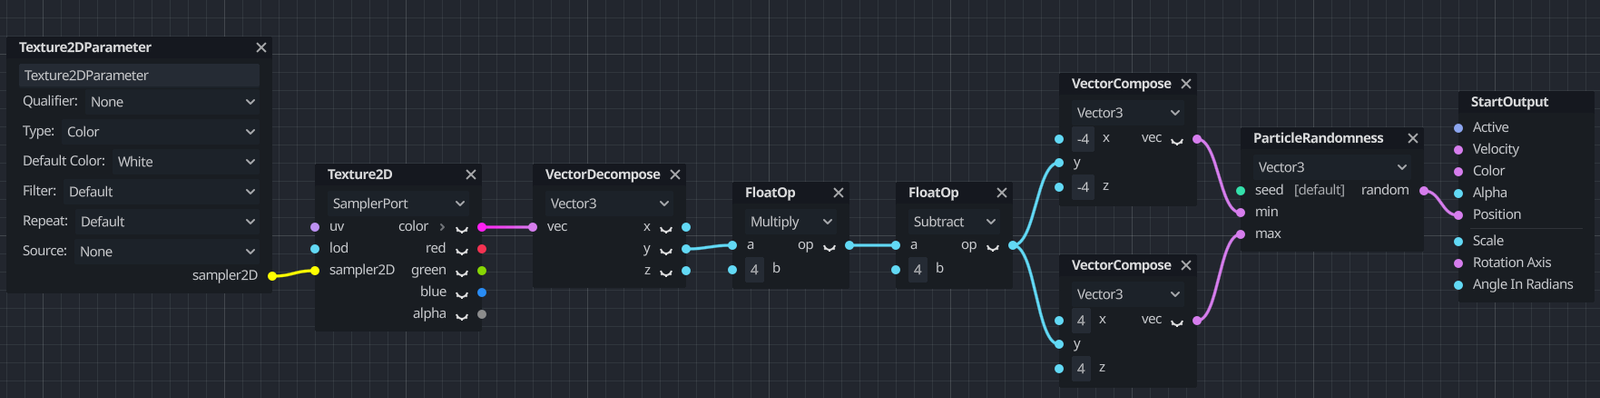Edit the z value -4 in top VectorCompose
This screenshot has height=398, width=1600.
click(x=1083, y=187)
